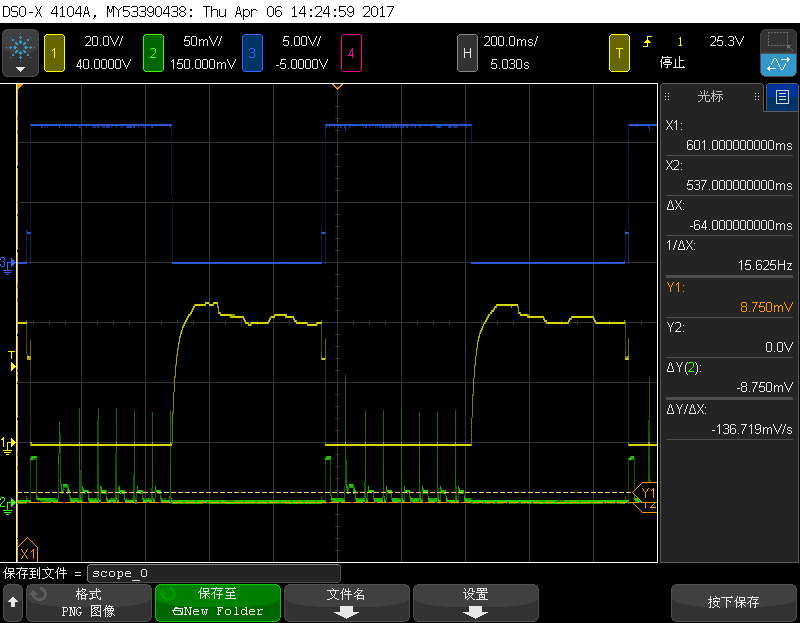This screenshot has width=800, height=623.
Task: Click the scope_0 file name field
Action: tap(214, 574)
